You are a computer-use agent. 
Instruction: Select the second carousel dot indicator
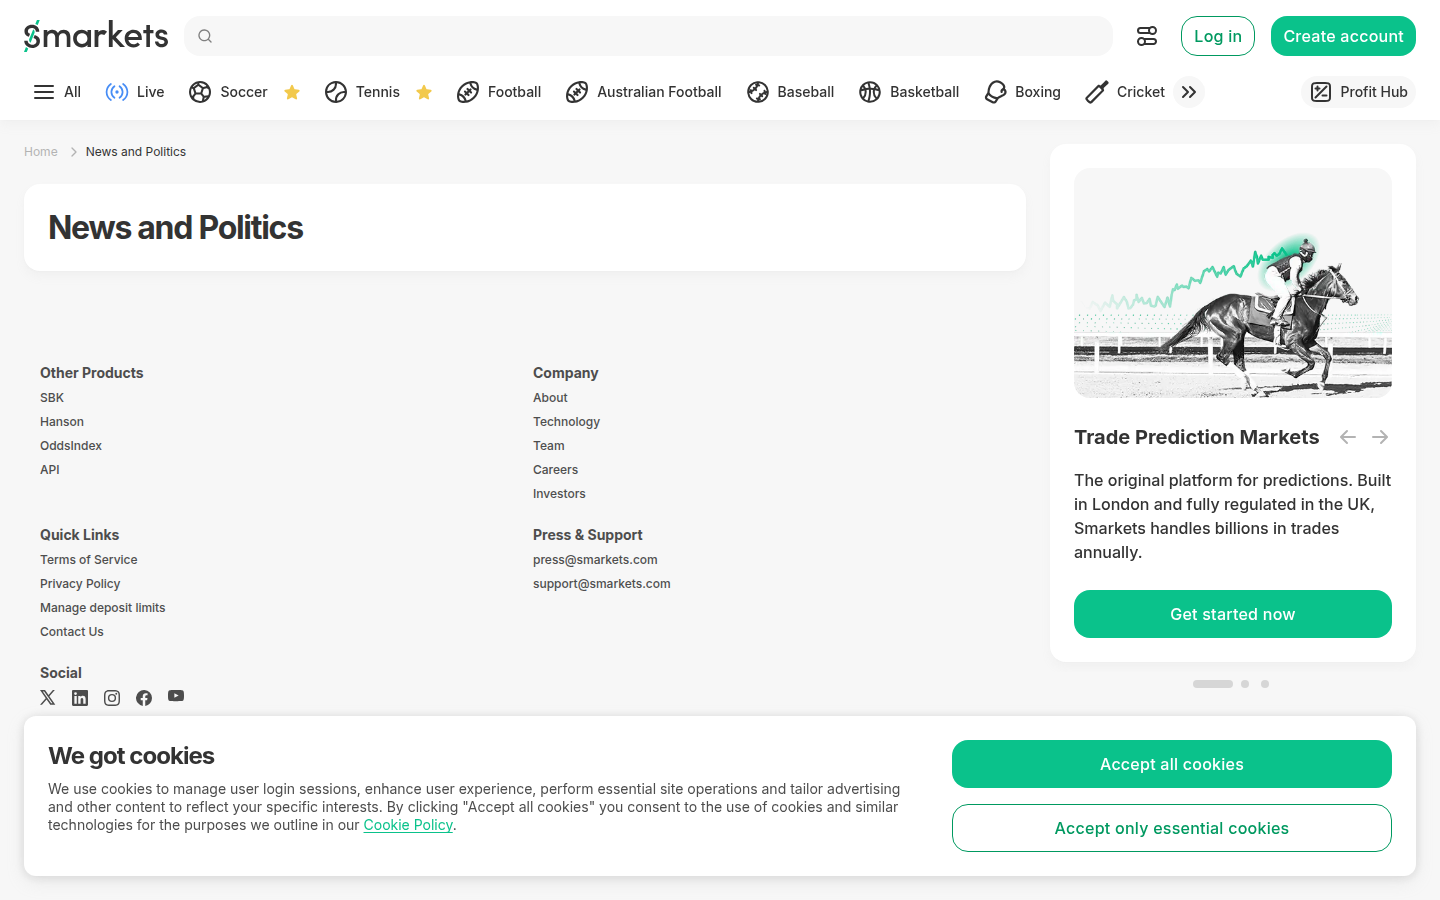point(1245,684)
